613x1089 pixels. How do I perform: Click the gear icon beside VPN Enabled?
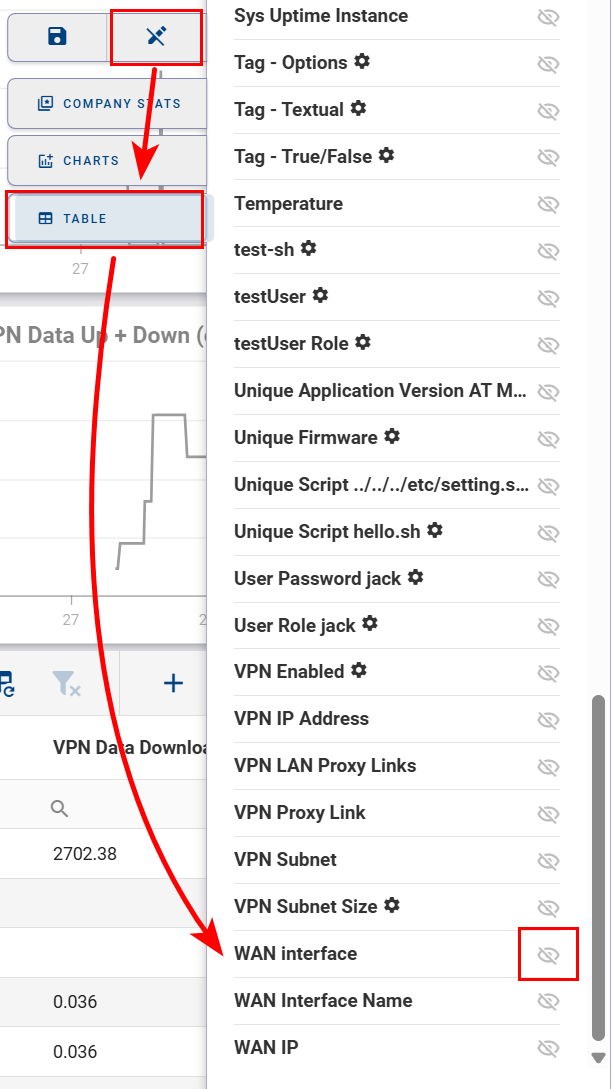pos(359,670)
